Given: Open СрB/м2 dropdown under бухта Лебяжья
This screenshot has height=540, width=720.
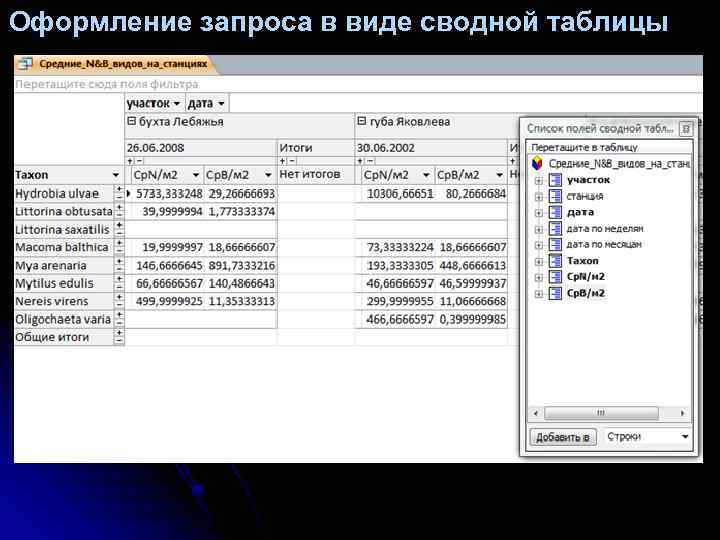Looking at the screenshot, I should point(268,175).
